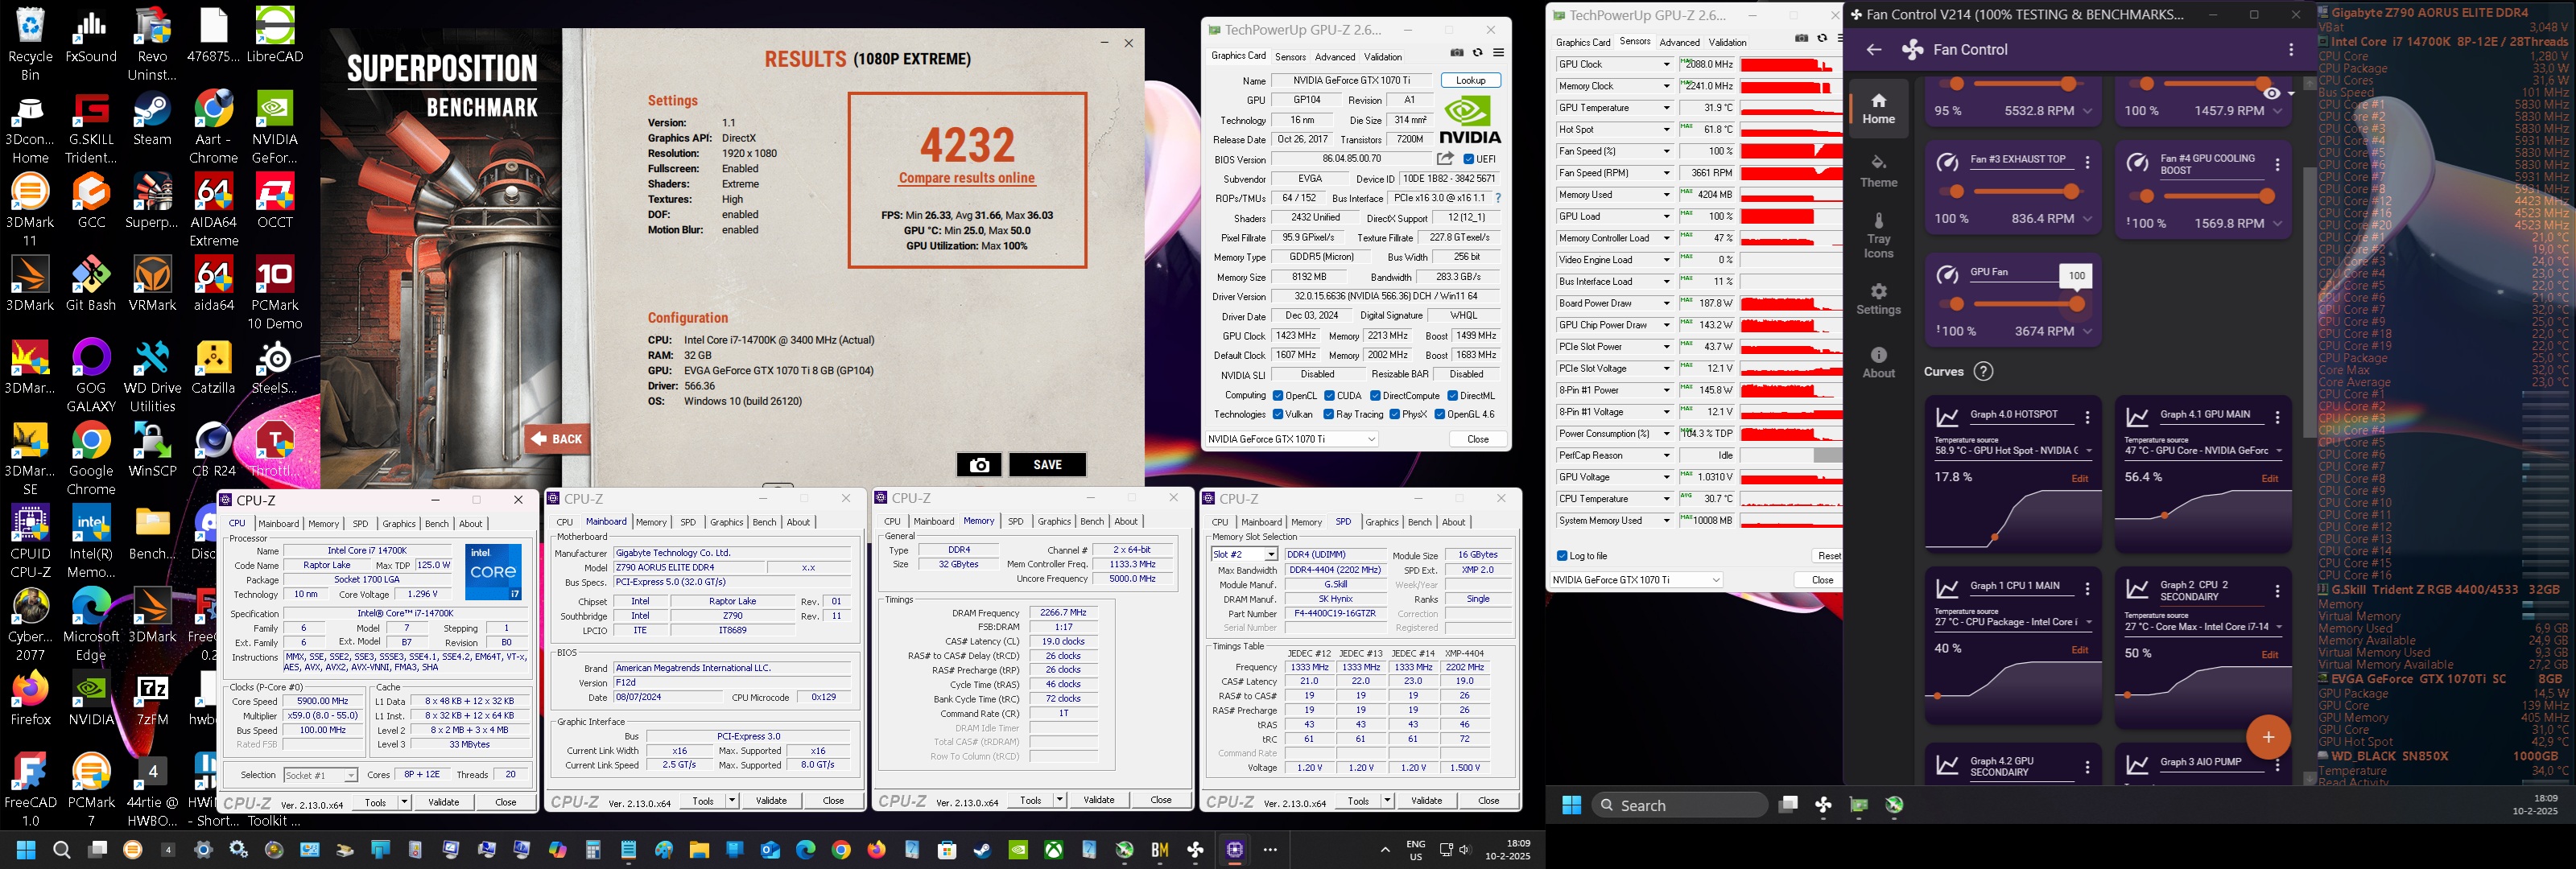Click the Lookup button in GPU-Z
Viewport: 2576px width, 869px height.
tap(1470, 80)
